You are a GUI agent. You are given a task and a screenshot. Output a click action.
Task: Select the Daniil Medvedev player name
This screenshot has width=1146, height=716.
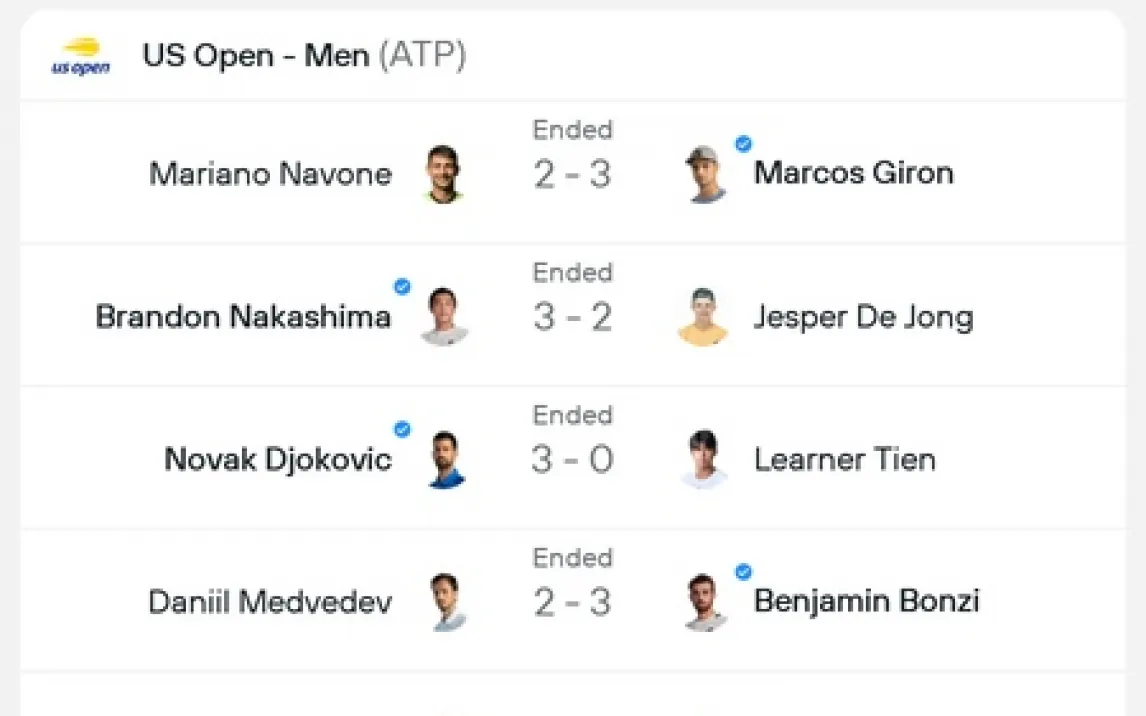pos(270,602)
